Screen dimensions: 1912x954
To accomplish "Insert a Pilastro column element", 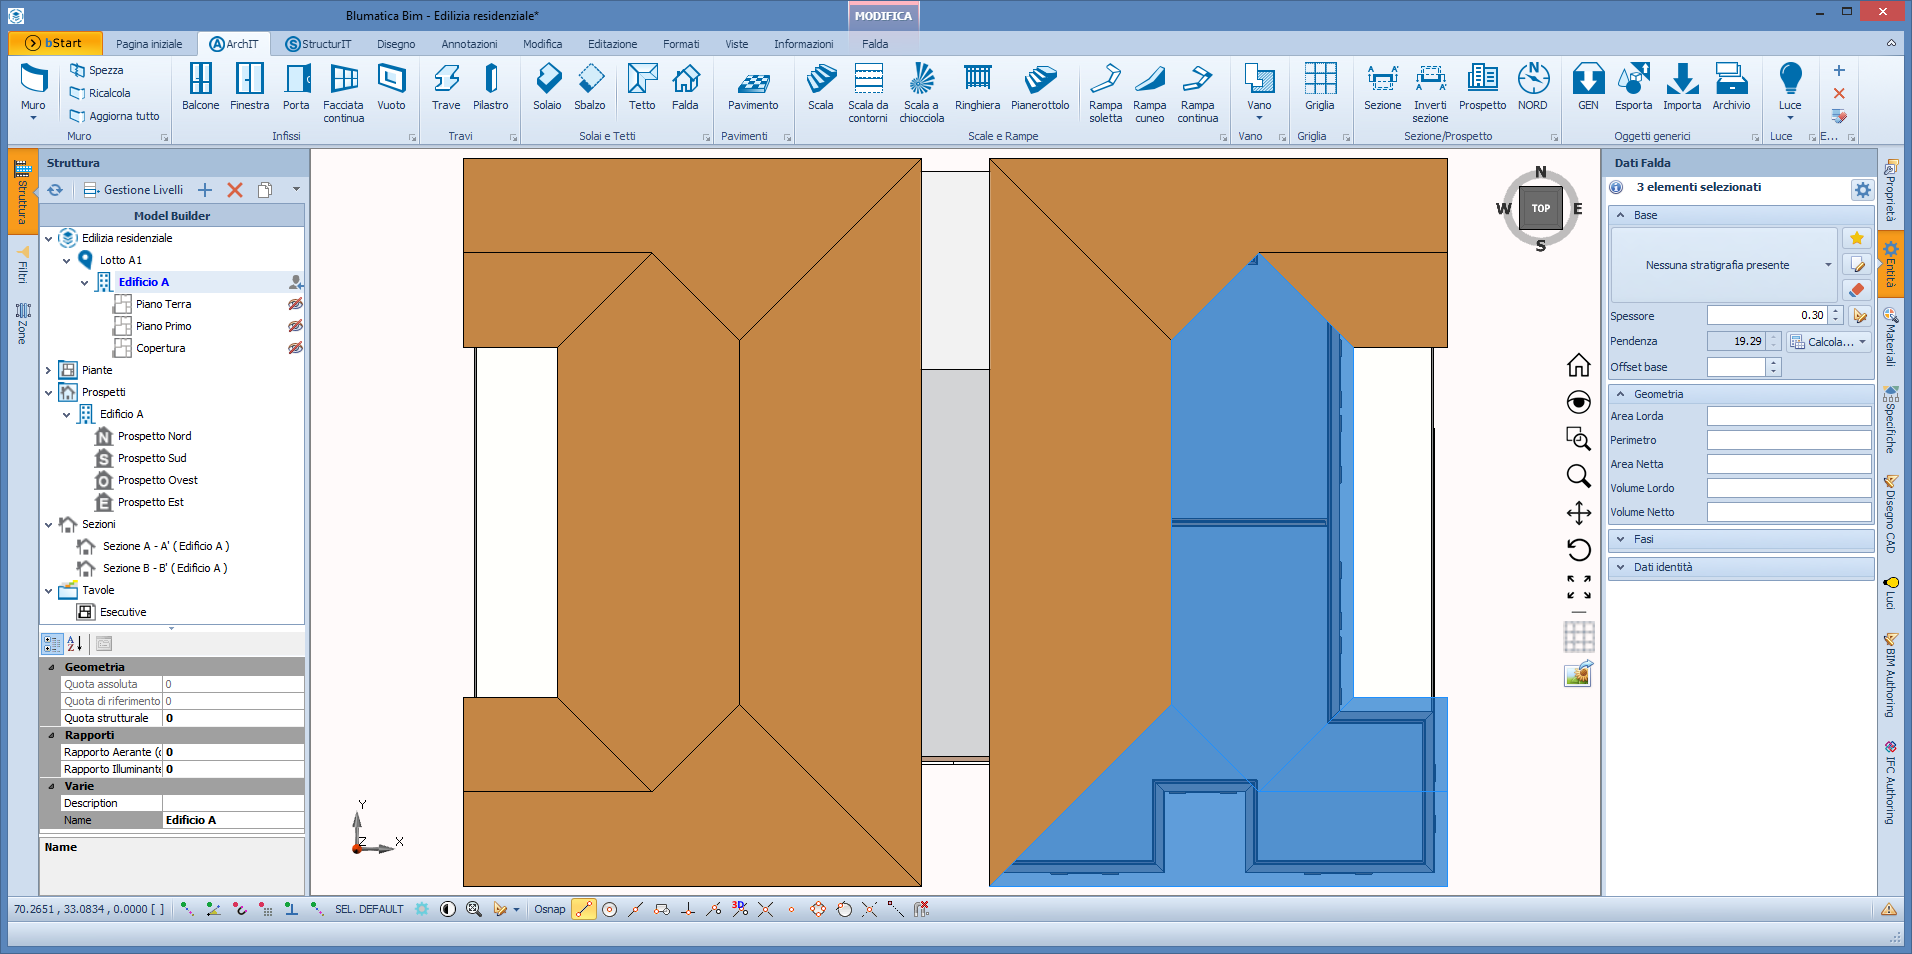I will click(490, 87).
